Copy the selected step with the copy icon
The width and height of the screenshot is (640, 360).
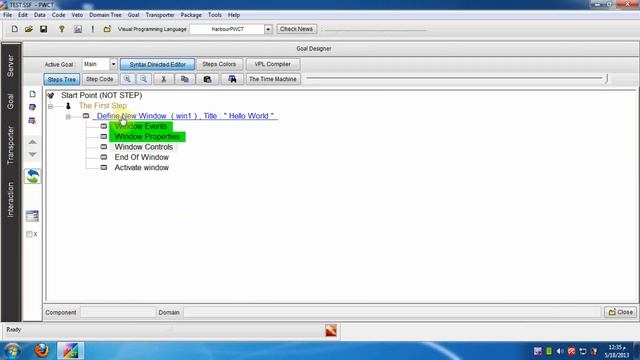[184, 79]
